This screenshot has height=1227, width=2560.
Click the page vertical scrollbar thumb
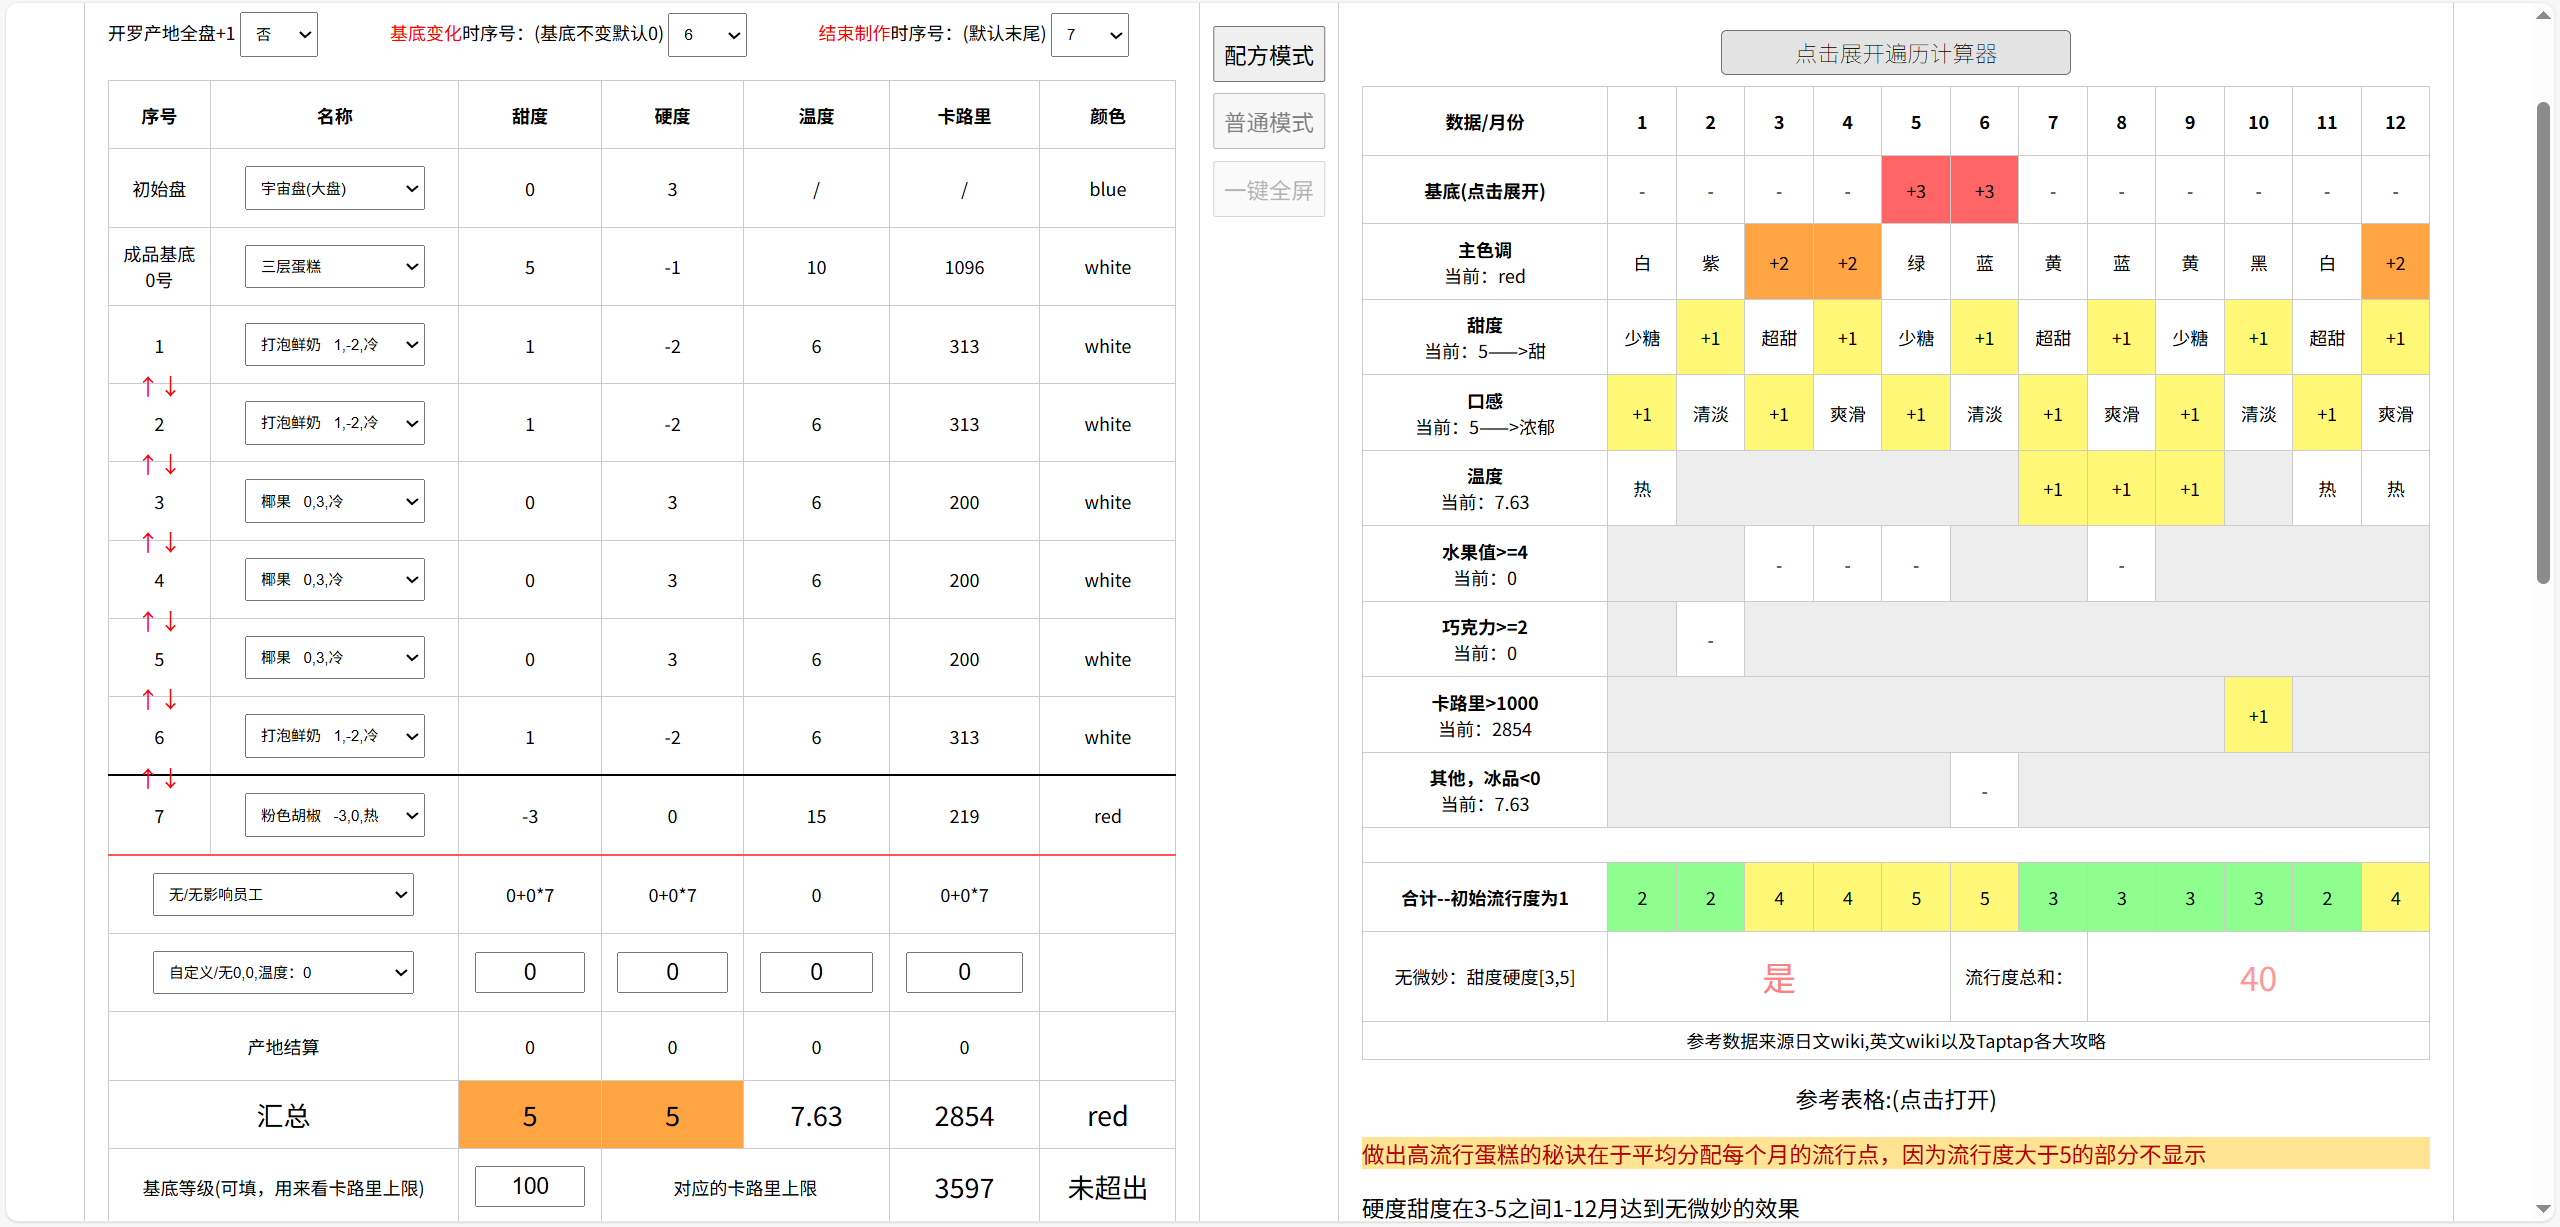2543,342
